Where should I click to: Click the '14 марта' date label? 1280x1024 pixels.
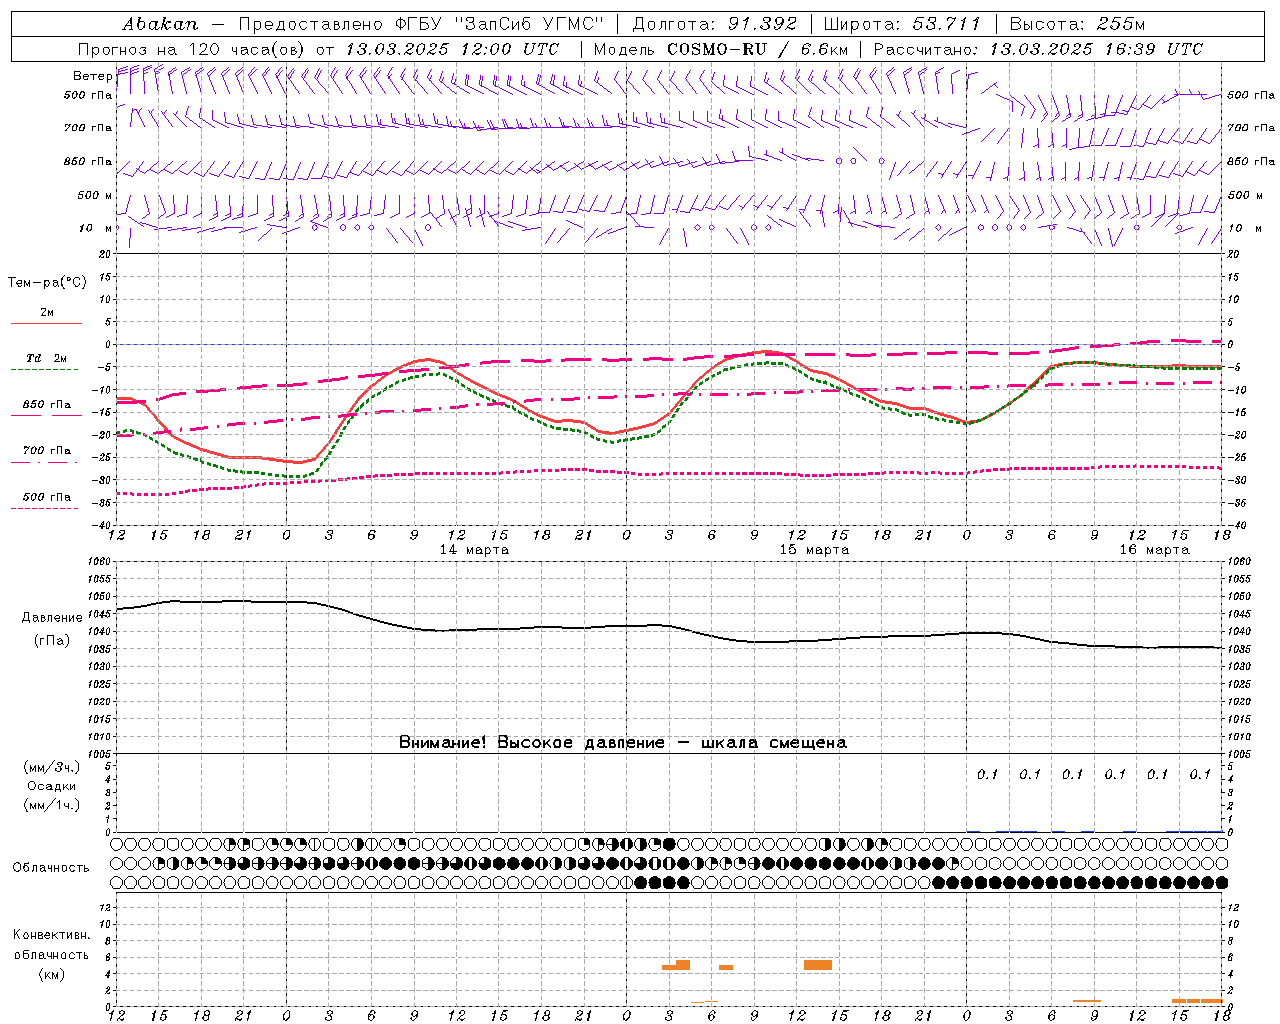pos(474,550)
